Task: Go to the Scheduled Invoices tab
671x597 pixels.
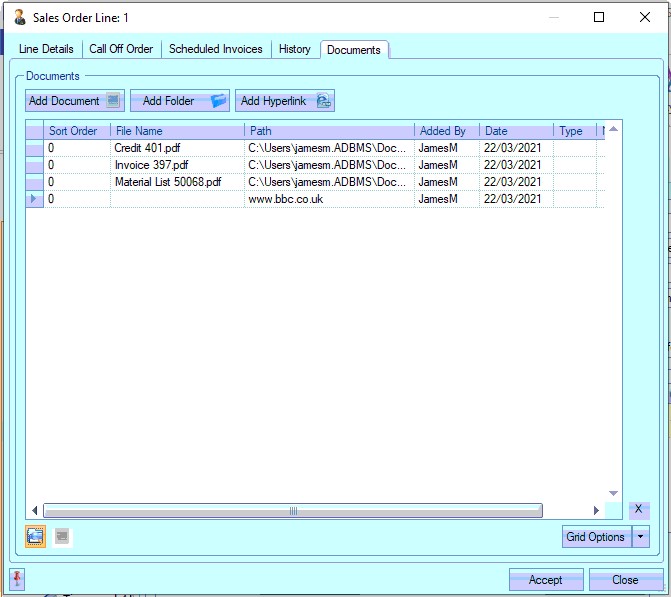Action: point(216,49)
